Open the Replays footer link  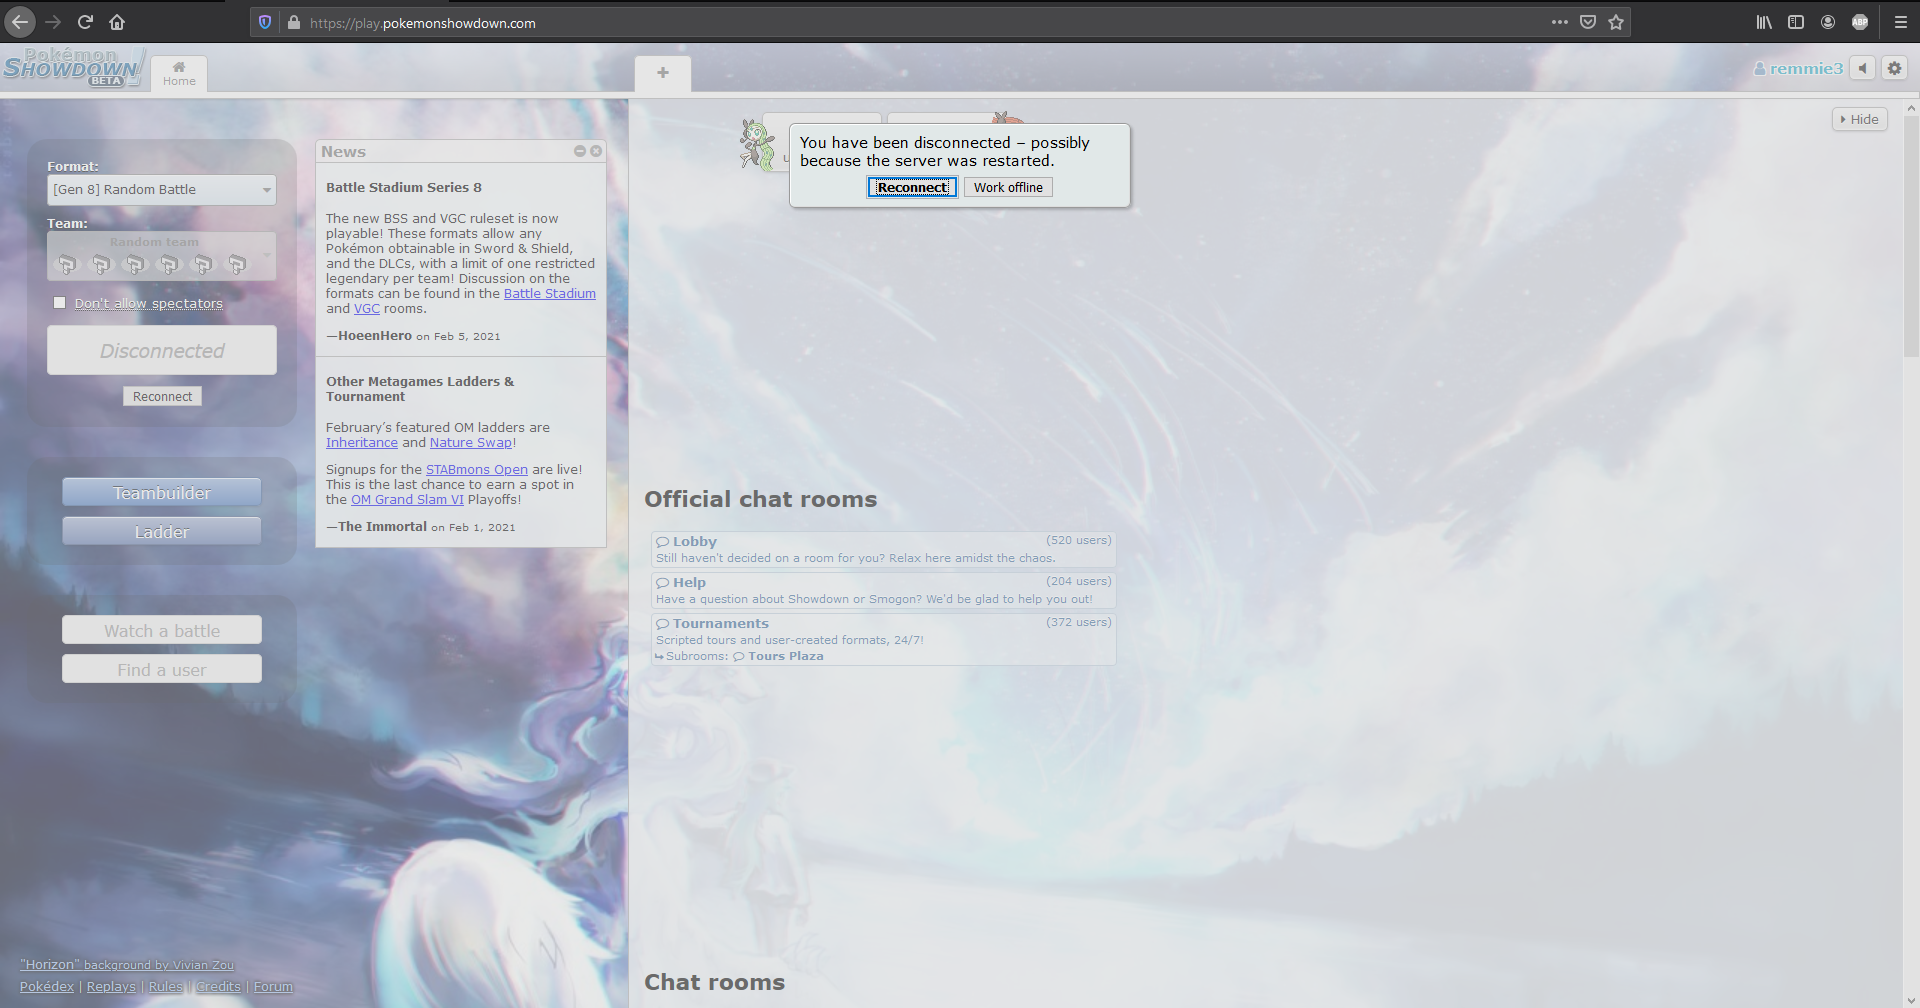coord(111,987)
